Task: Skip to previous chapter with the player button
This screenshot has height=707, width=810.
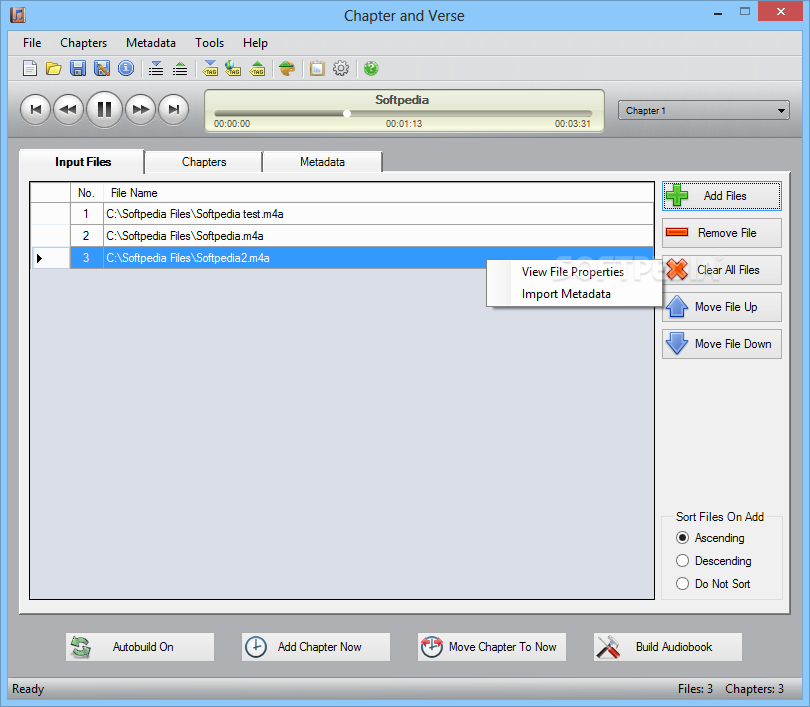Action: 36,109
